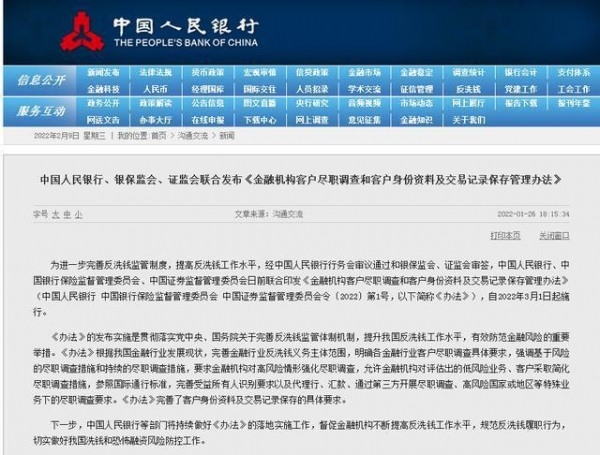Open the 金融市场 menu item
Viewport: 600px width, 455px height.
364,73
